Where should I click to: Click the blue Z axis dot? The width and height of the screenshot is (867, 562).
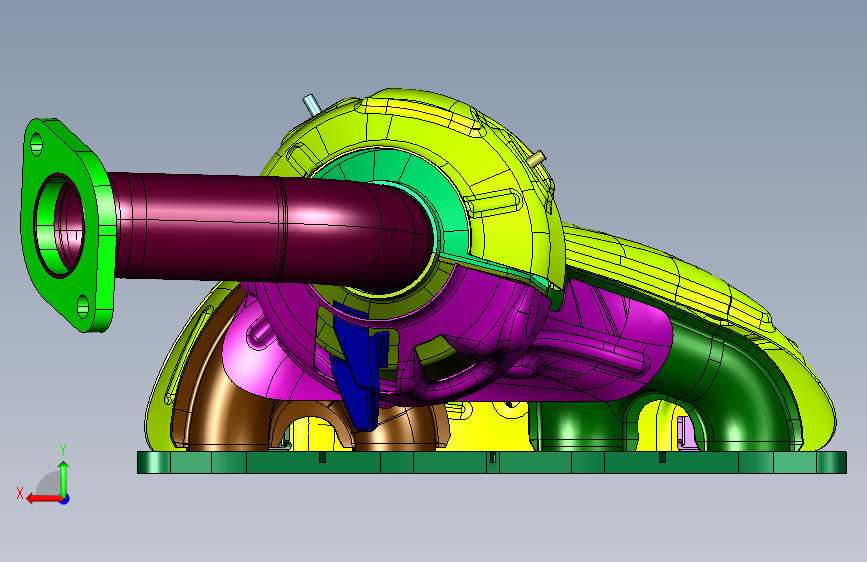[65, 499]
